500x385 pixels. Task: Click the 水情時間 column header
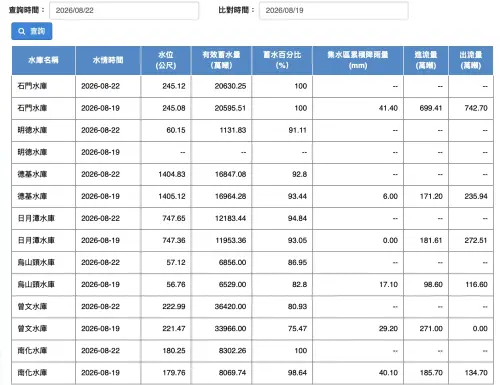tap(108, 60)
